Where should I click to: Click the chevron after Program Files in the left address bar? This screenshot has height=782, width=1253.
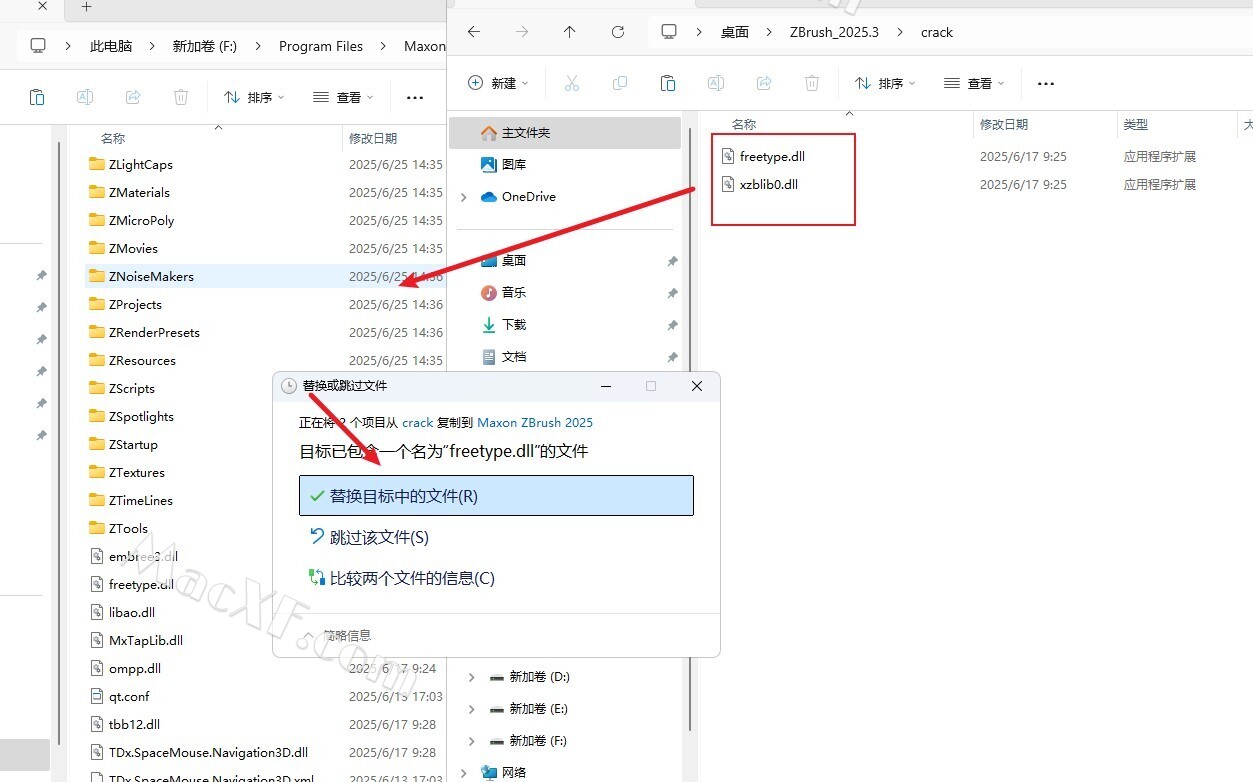(385, 46)
